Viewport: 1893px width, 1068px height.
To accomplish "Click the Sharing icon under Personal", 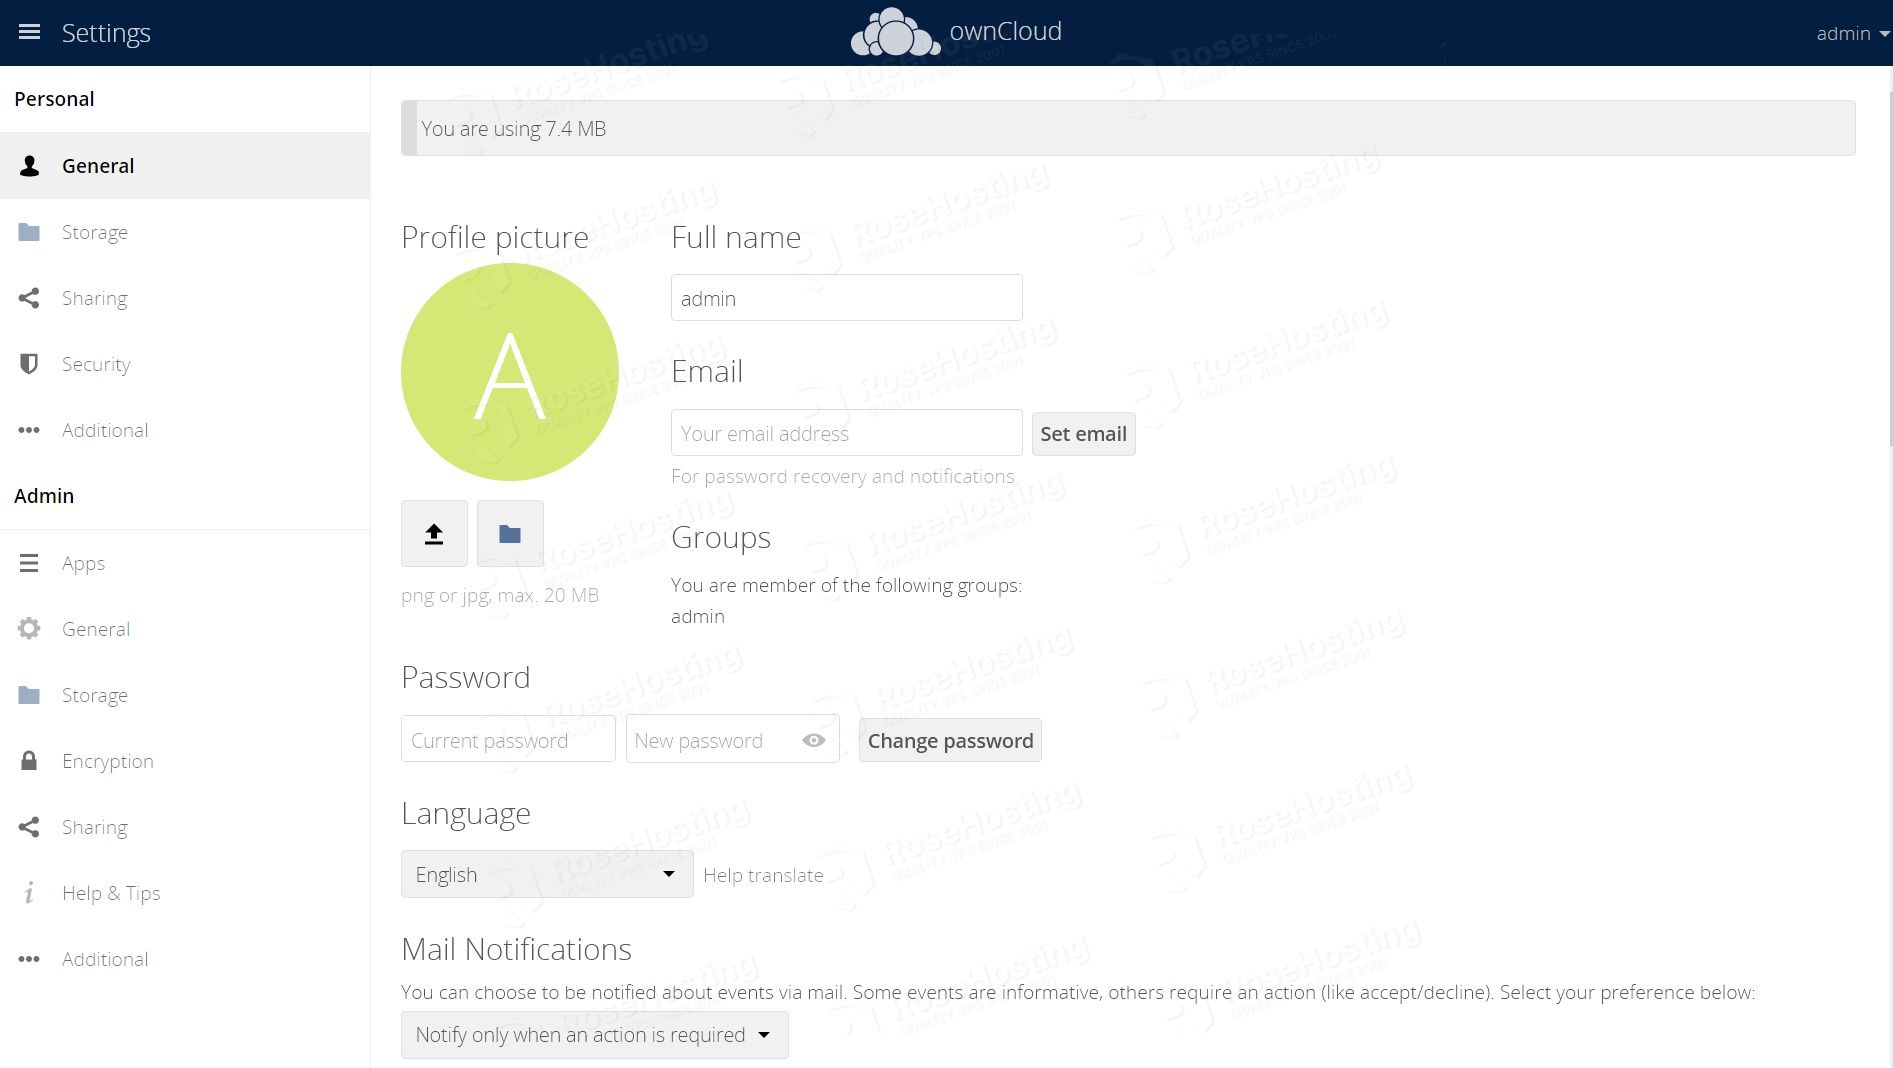I will (x=28, y=298).
